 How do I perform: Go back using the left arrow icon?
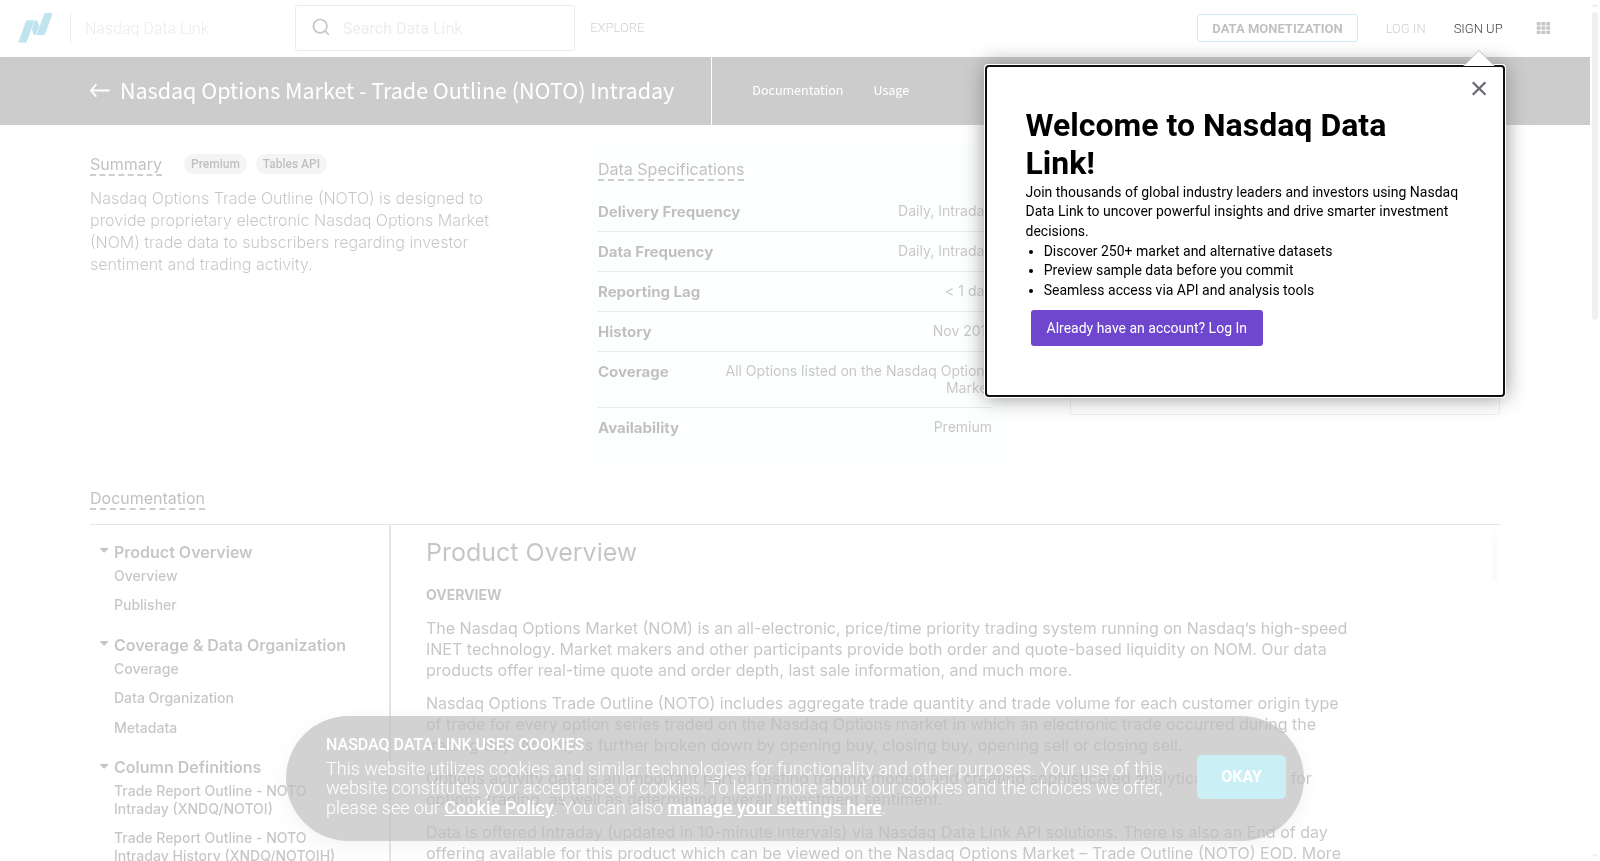100,91
